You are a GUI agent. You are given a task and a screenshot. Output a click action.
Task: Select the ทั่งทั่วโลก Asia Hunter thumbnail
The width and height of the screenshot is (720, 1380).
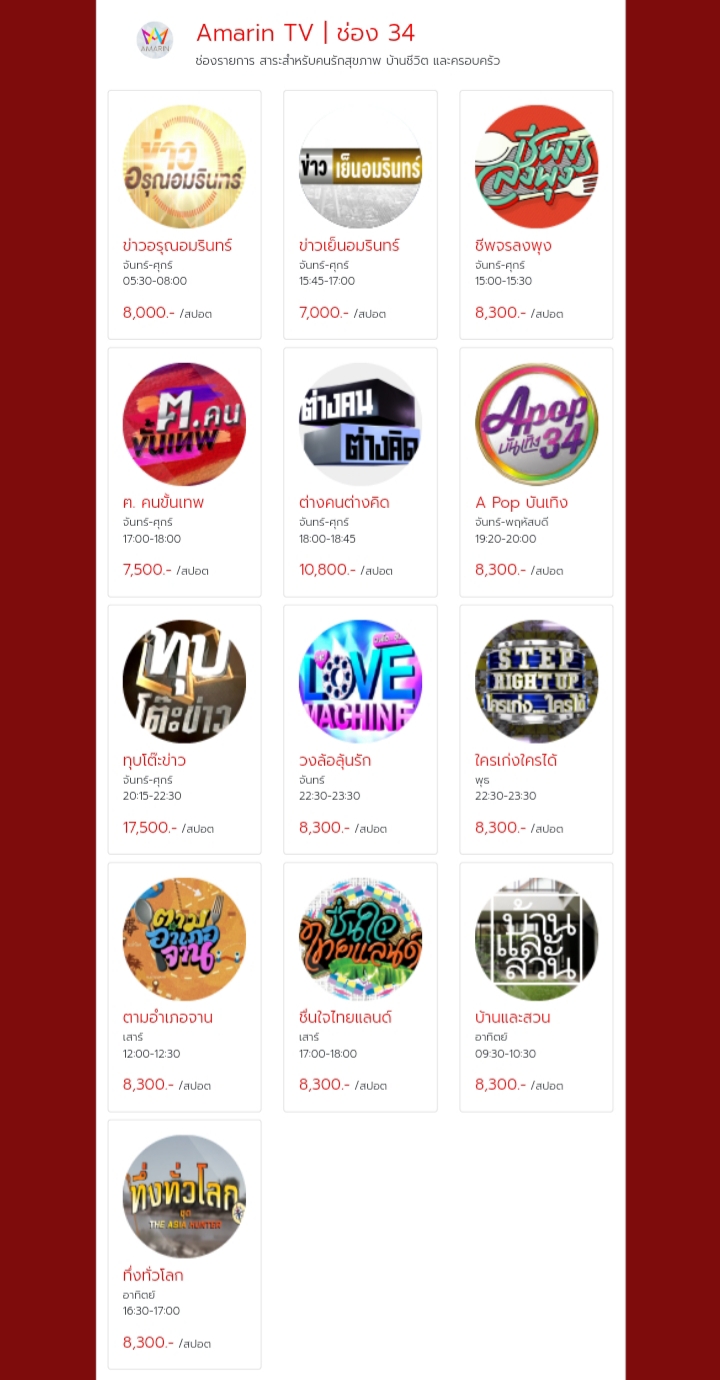184,1196
